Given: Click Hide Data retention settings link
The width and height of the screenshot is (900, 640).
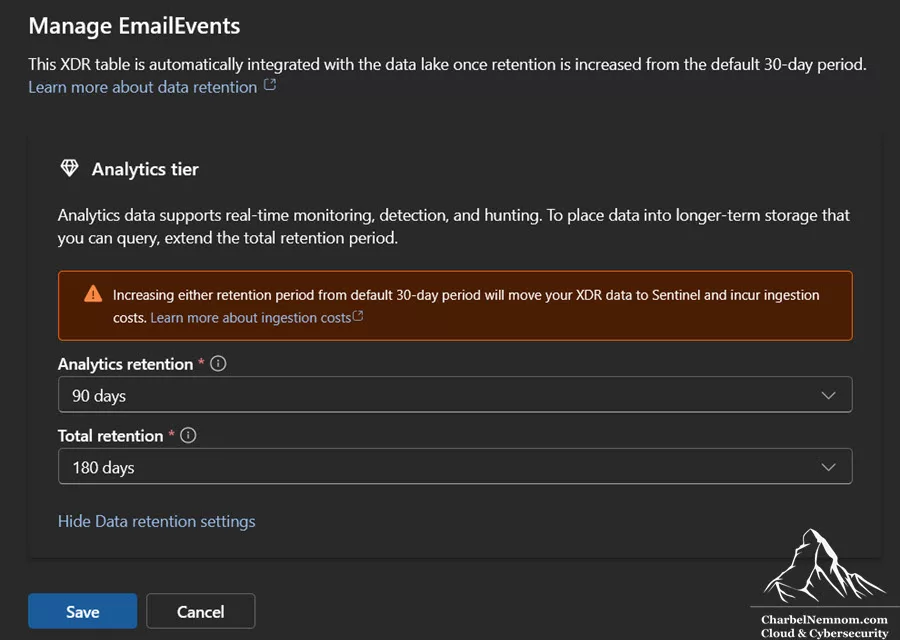Looking at the screenshot, I should click(x=157, y=521).
